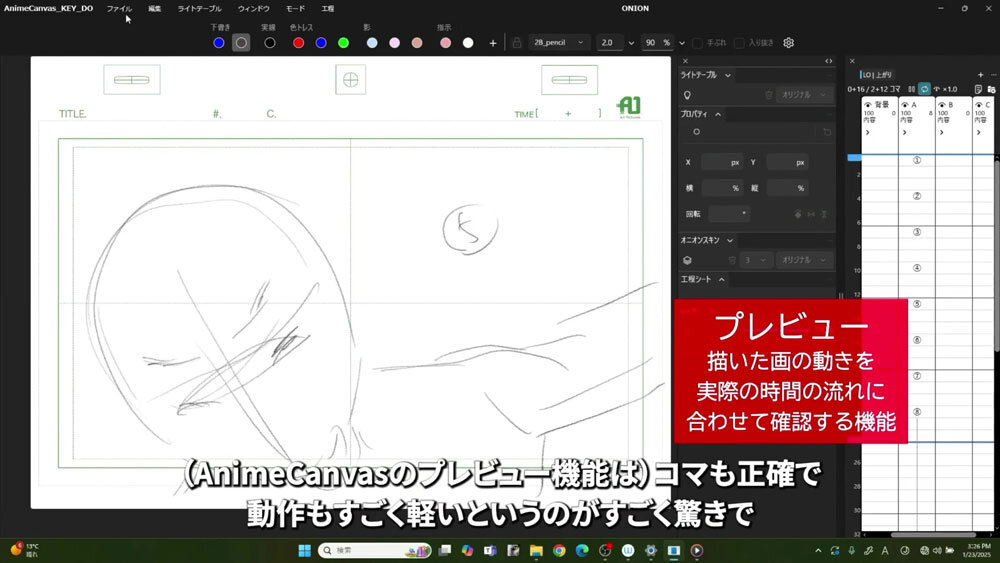1000x563 pixels.
Task: Pick the red 色トレス color swatch
Action: [298, 43]
